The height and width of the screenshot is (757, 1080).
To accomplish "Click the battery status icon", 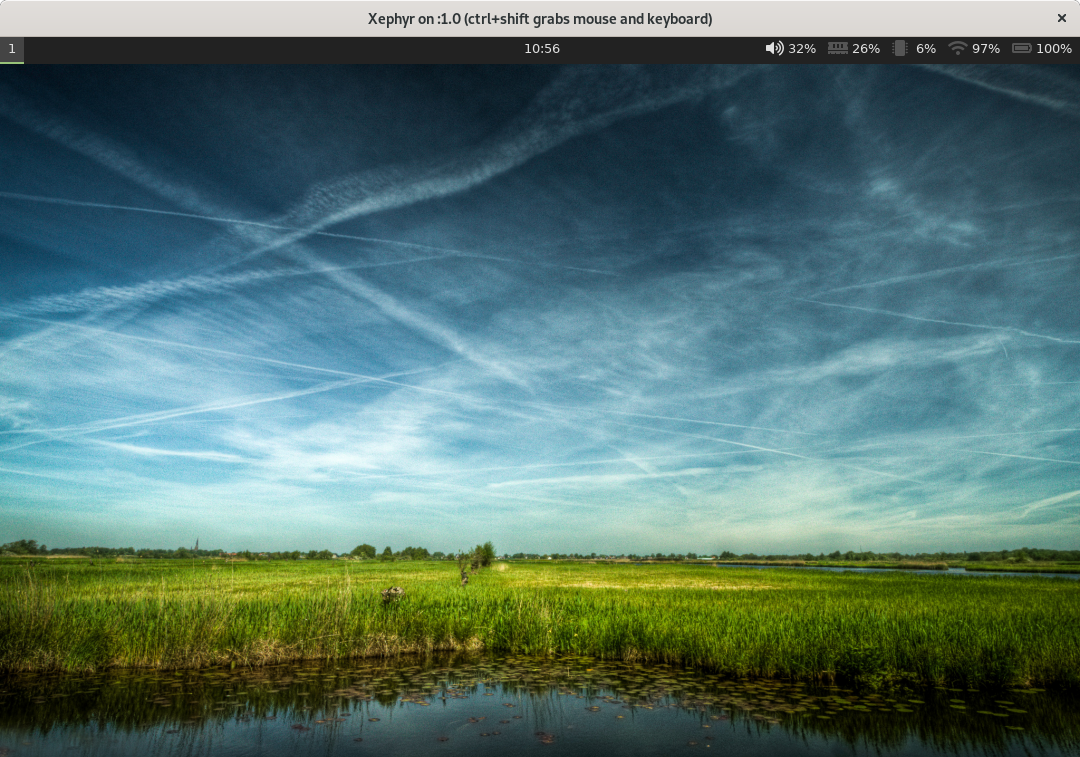I will pos(1021,48).
